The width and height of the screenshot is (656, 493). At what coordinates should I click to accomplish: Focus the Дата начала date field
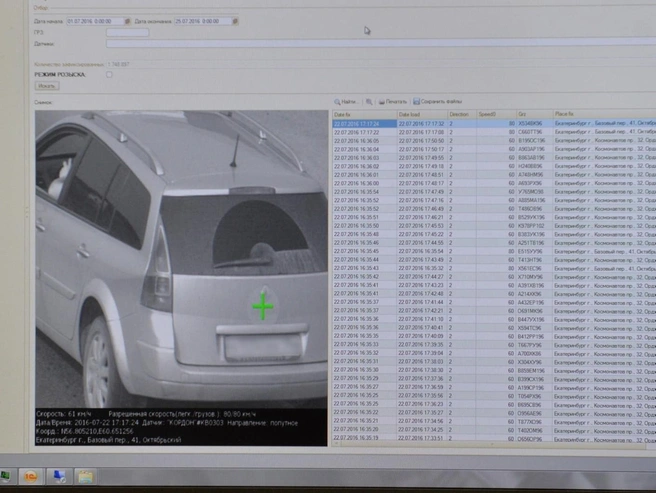pos(95,21)
